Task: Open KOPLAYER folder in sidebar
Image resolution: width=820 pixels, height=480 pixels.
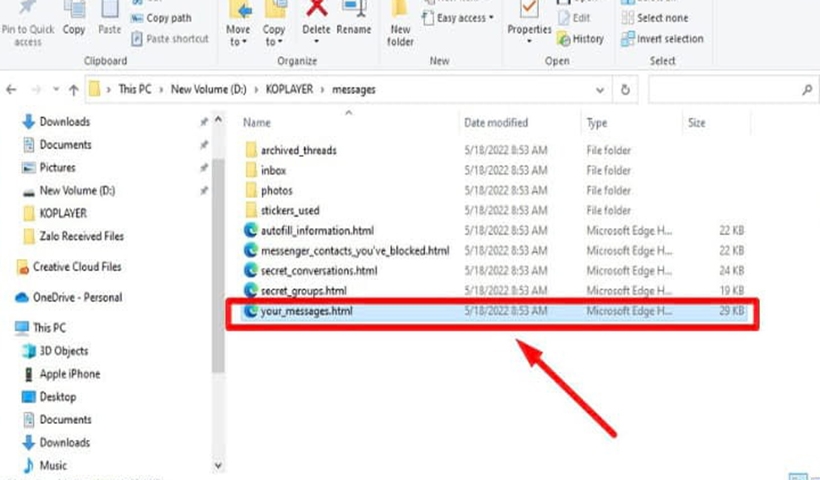Action: tap(63, 213)
